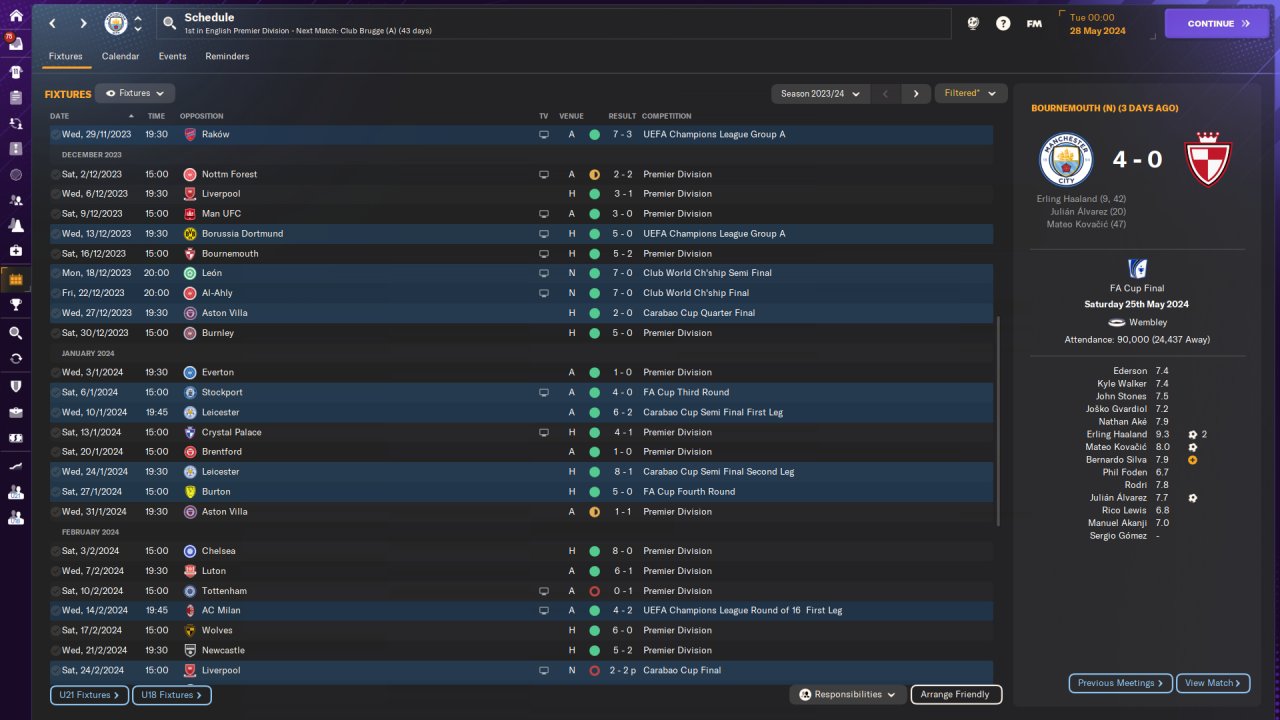This screenshot has height=720, width=1280.
Task: Switch to the Fixtures tab
Action: pos(66,56)
